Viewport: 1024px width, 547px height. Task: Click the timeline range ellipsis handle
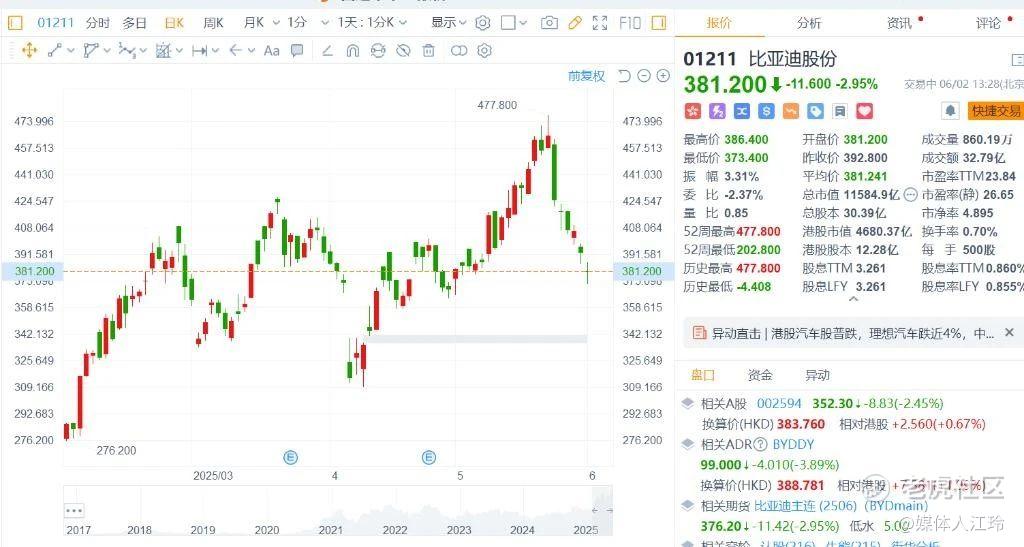(x=74, y=510)
